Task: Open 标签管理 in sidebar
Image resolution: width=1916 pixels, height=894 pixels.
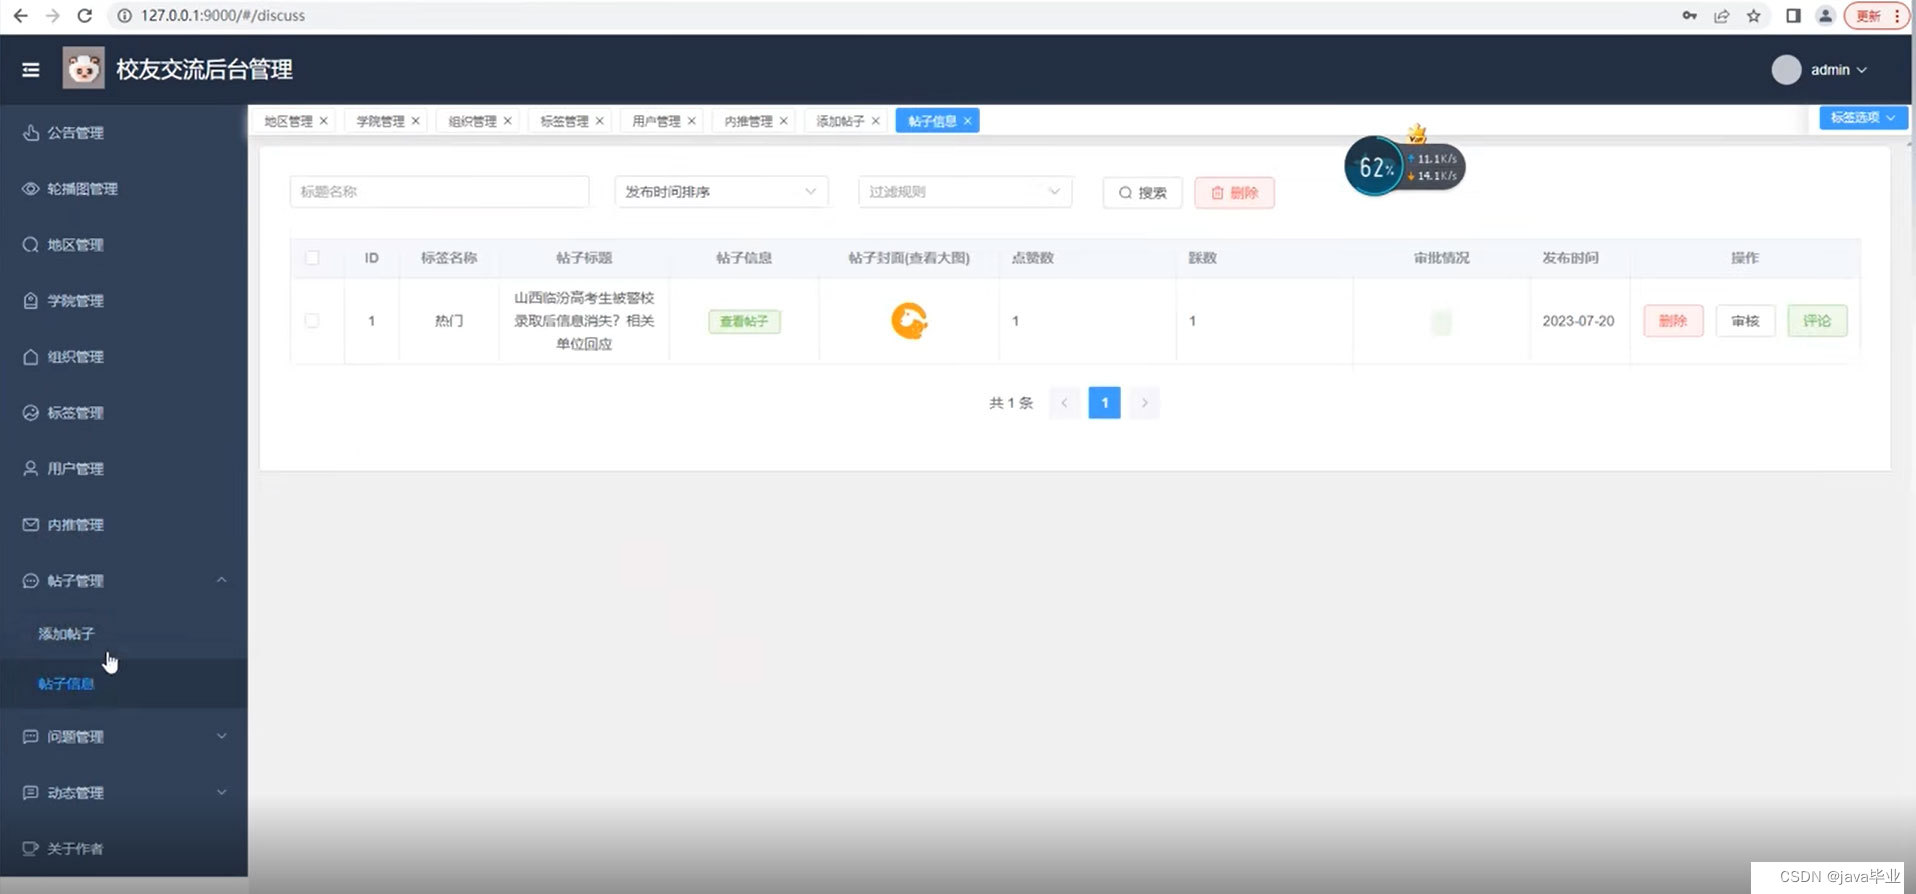Action: pos(124,413)
